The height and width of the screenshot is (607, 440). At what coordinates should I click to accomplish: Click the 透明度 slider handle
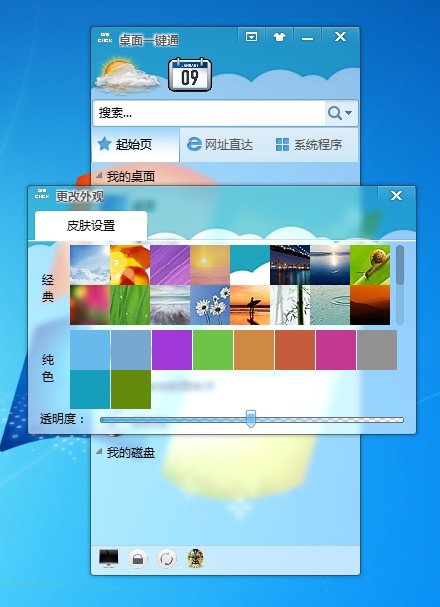tap(251, 419)
